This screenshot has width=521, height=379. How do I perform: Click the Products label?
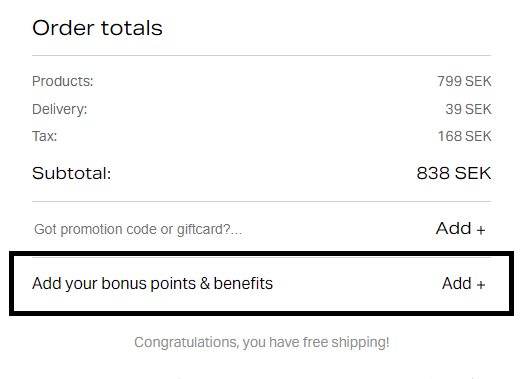tap(63, 81)
